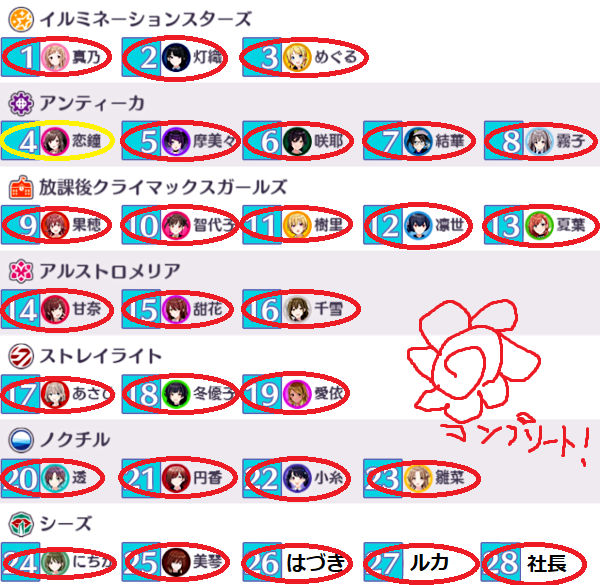Select number 8 霧子 entry
Screen dimensions: 600x585
(540, 141)
